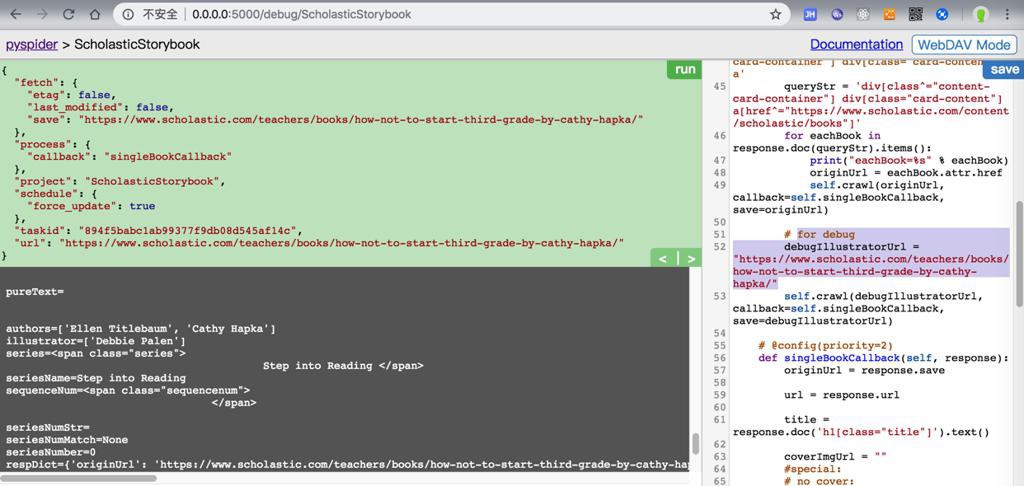This screenshot has width=1024, height=486.
Task: Go back with the browser back arrow
Action: pyautogui.click(x=16, y=14)
